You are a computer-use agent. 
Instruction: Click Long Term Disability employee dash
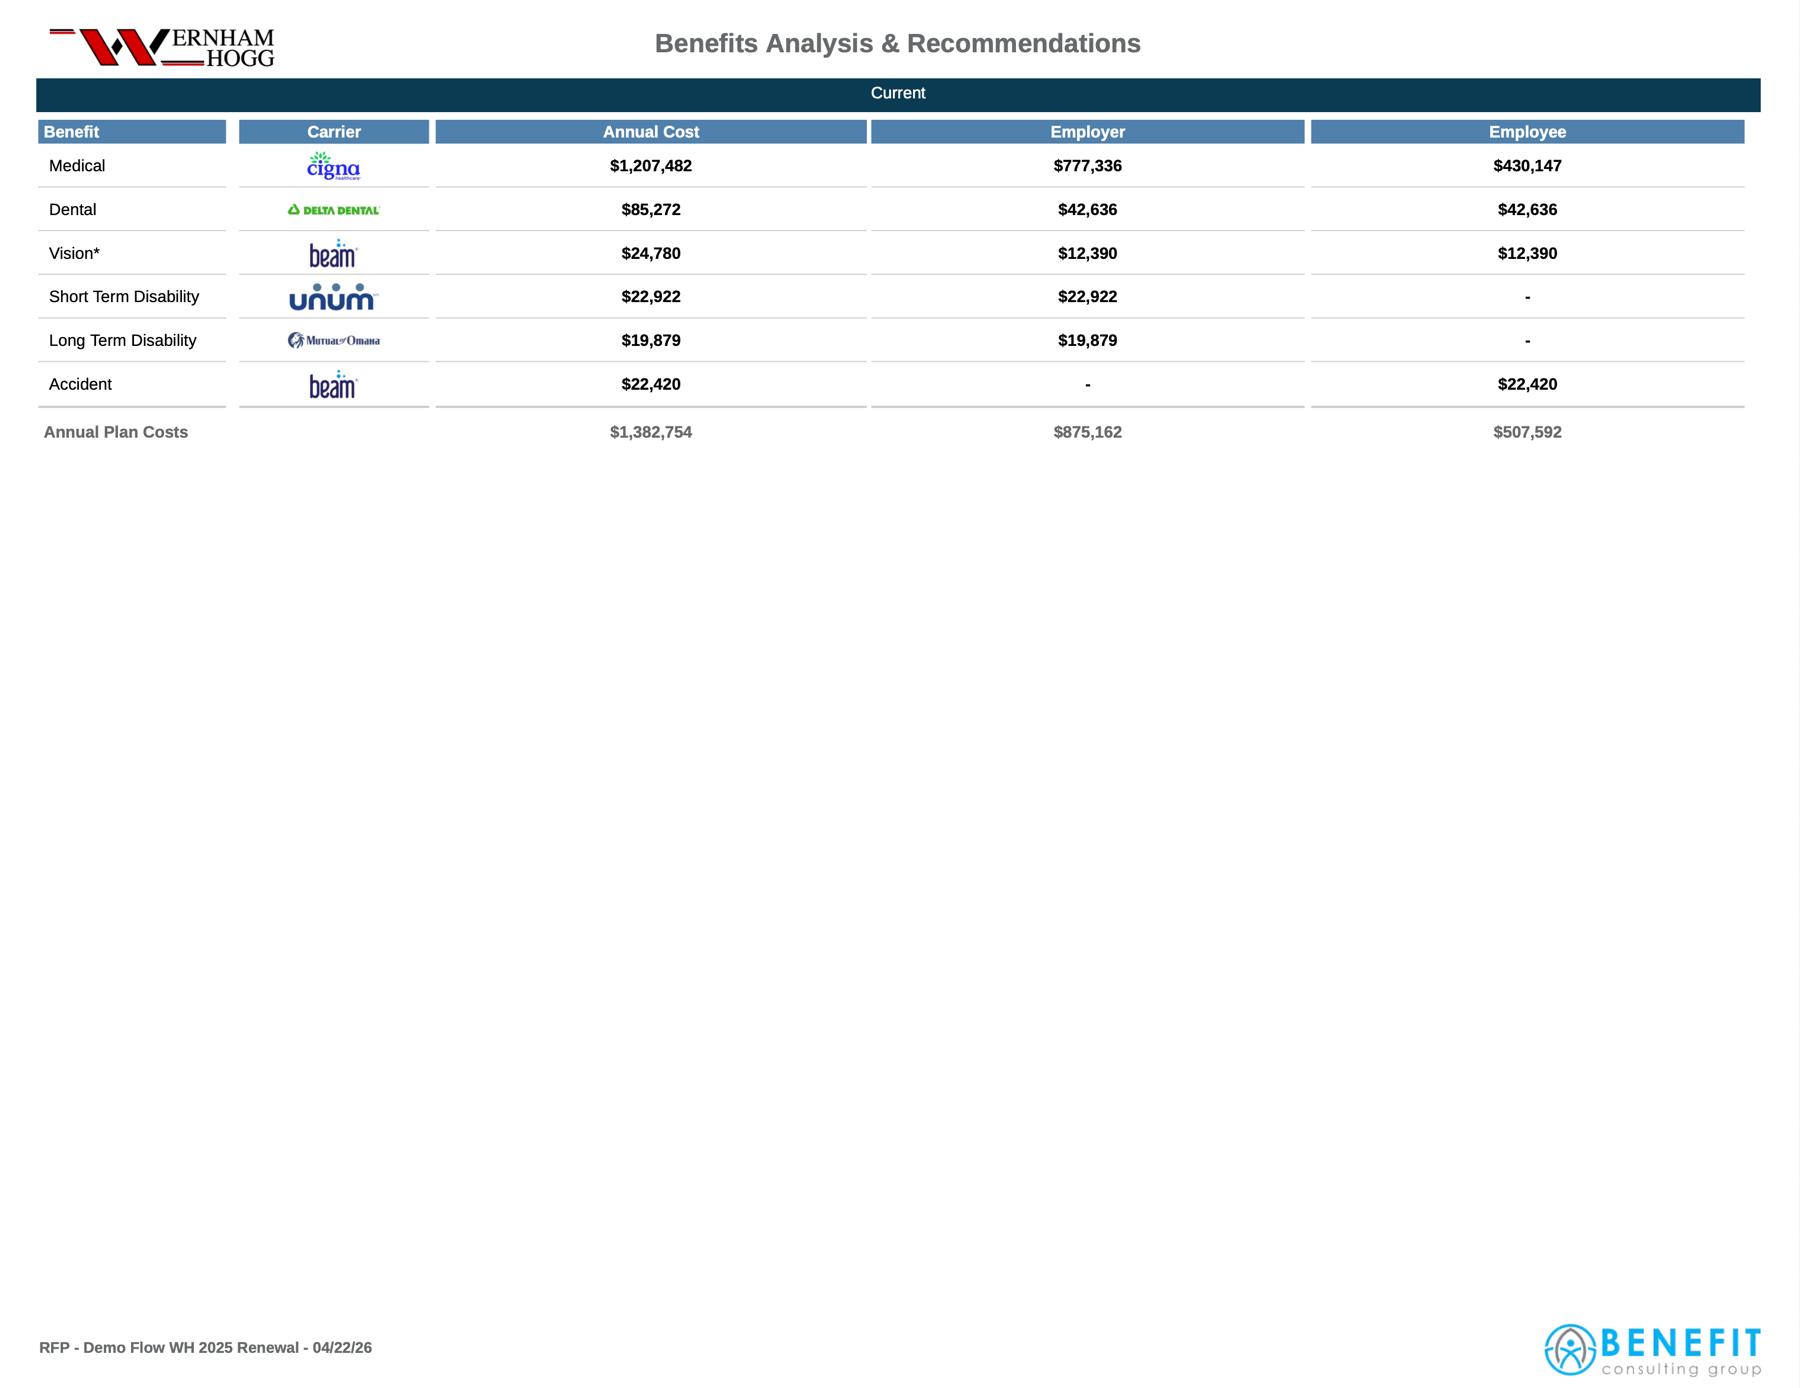coord(1528,342)
